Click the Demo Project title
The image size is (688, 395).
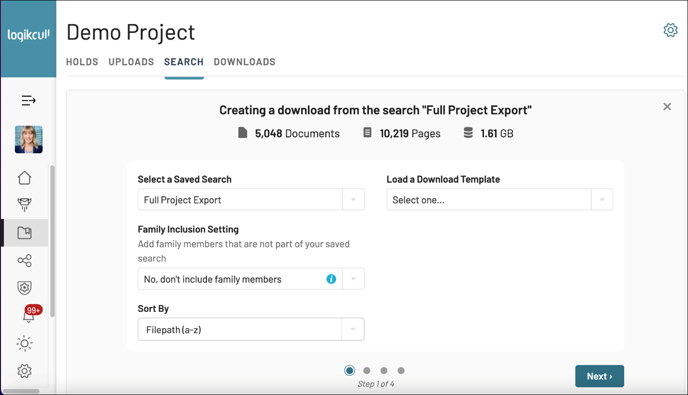coord(131,32)
